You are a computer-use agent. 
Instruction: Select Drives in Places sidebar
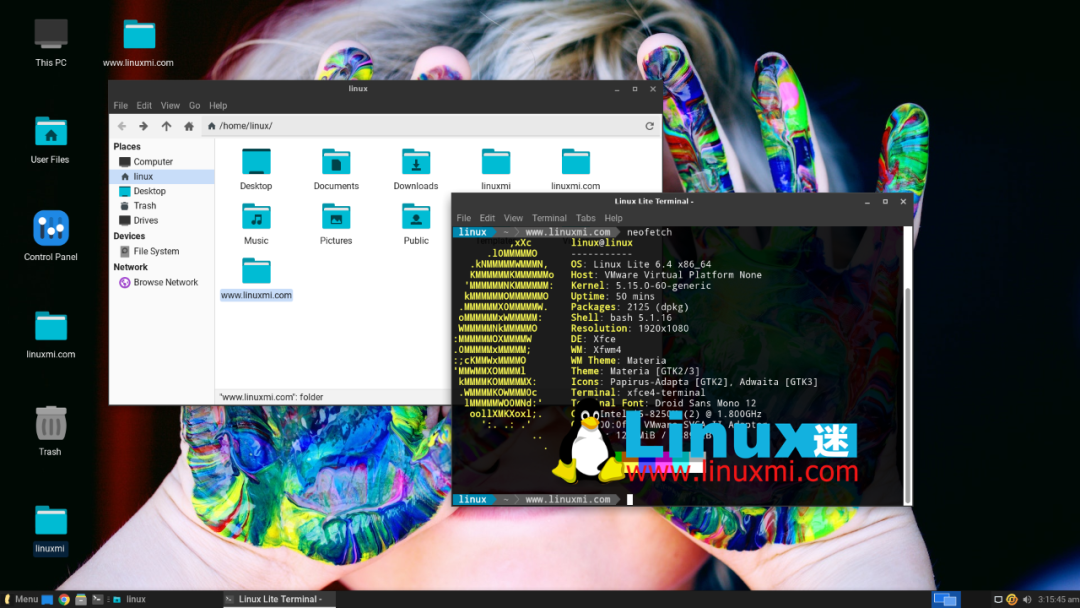pyautogui.click(x=162, y=220)
